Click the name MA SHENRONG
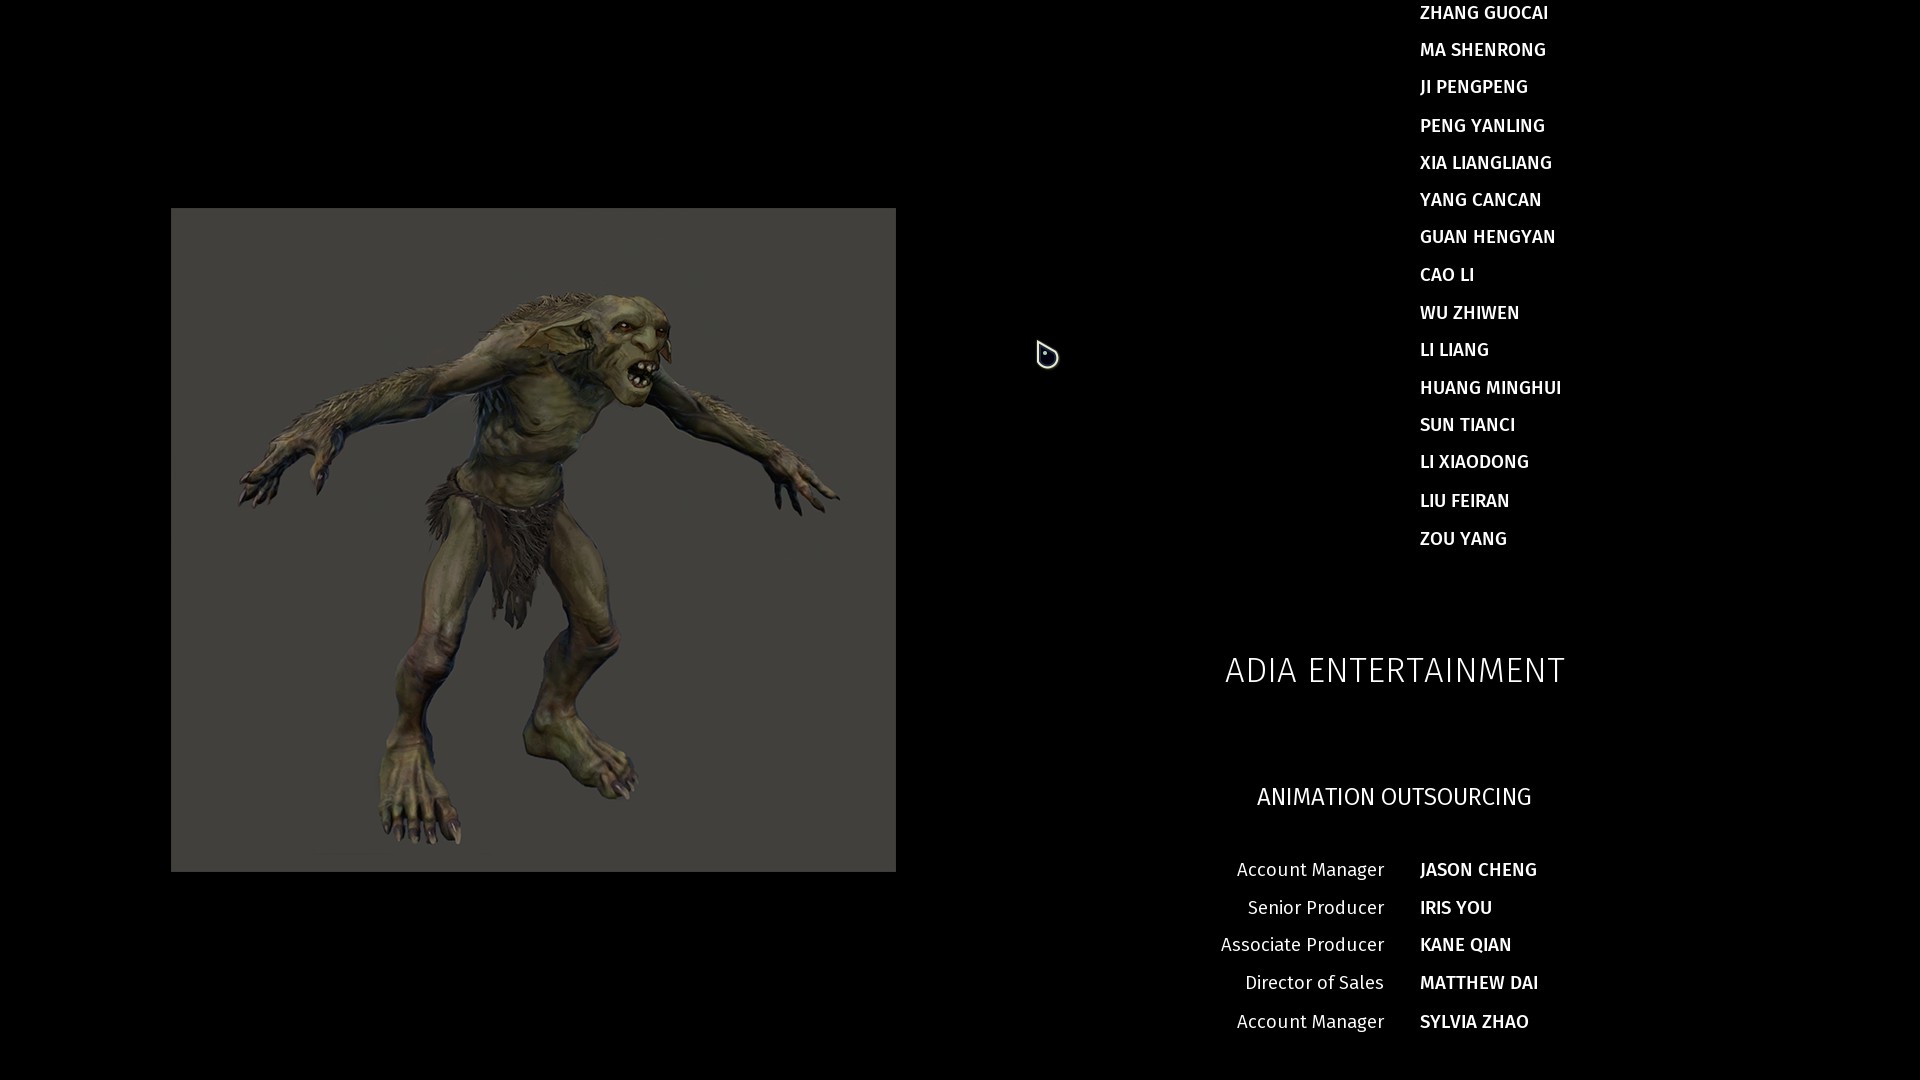 click(x=1482, y=50)
